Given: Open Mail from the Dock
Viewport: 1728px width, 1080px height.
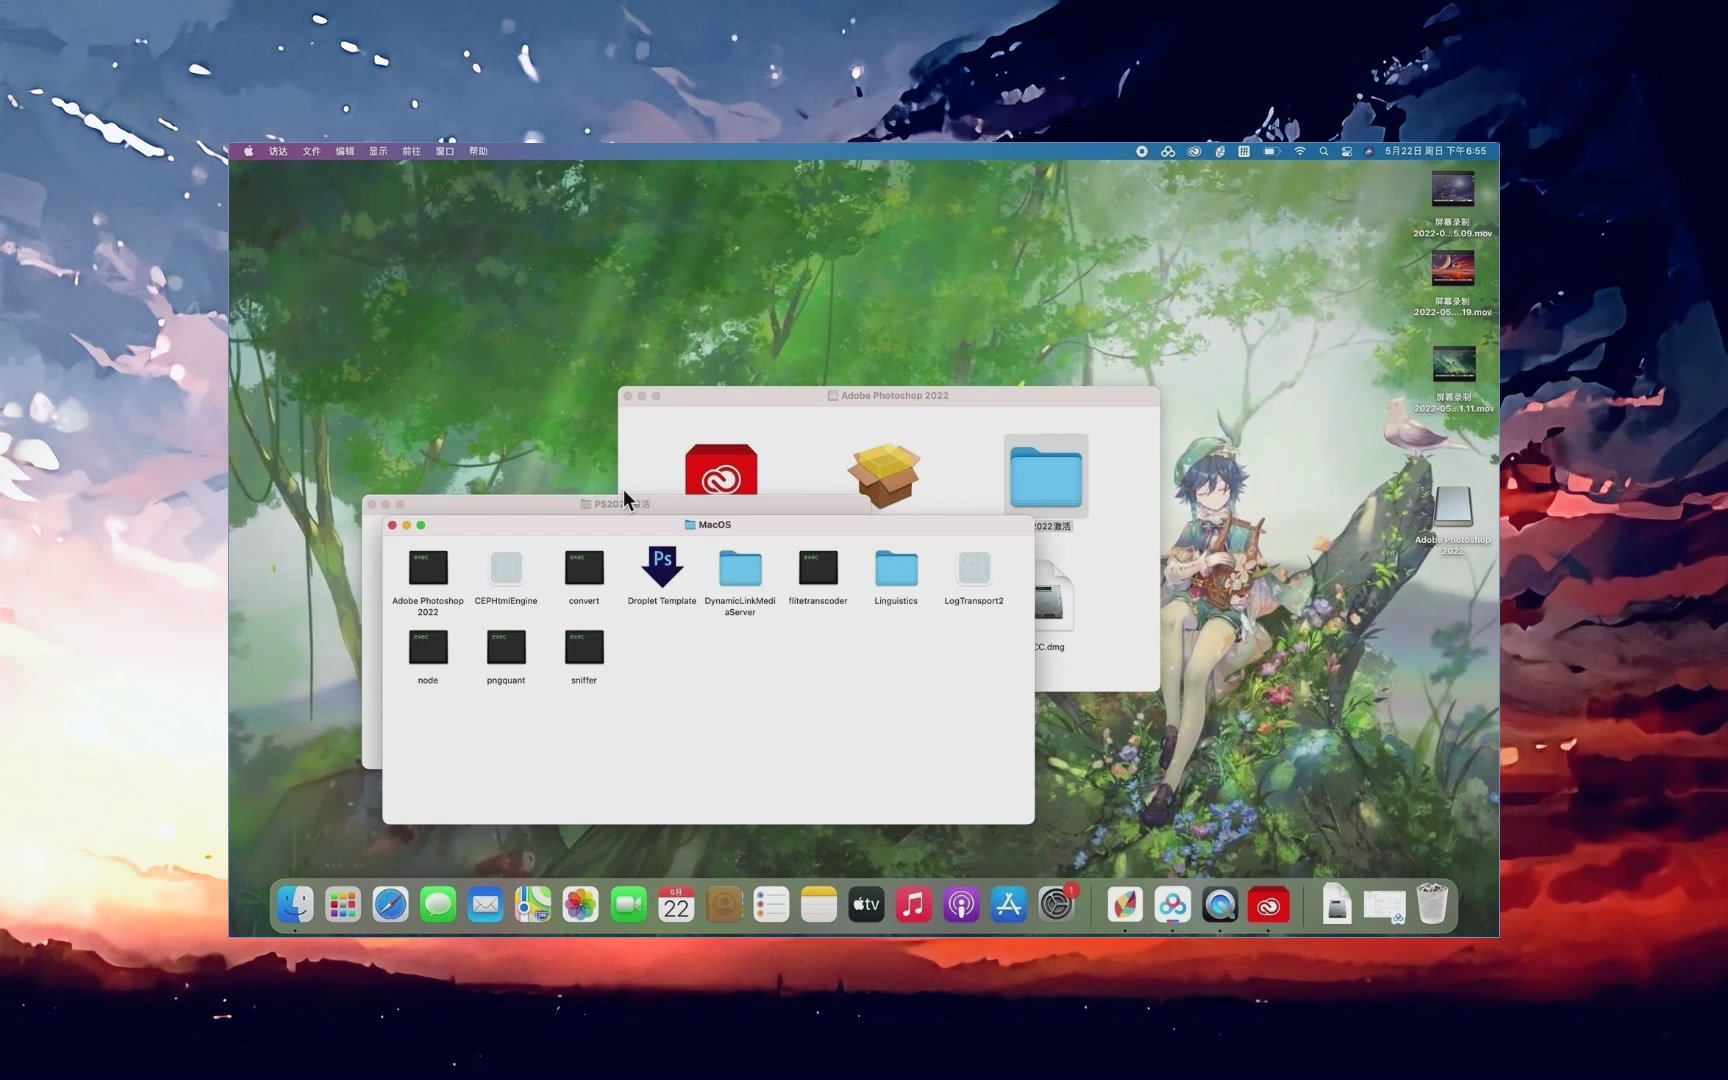Looking at the screenshot, I should coord(486,905).
